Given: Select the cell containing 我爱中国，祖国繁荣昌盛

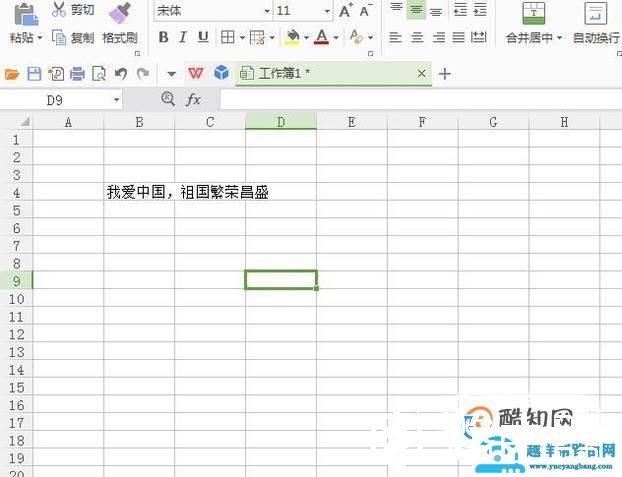Looking at the screenshot, I should (x=139, y=192).
